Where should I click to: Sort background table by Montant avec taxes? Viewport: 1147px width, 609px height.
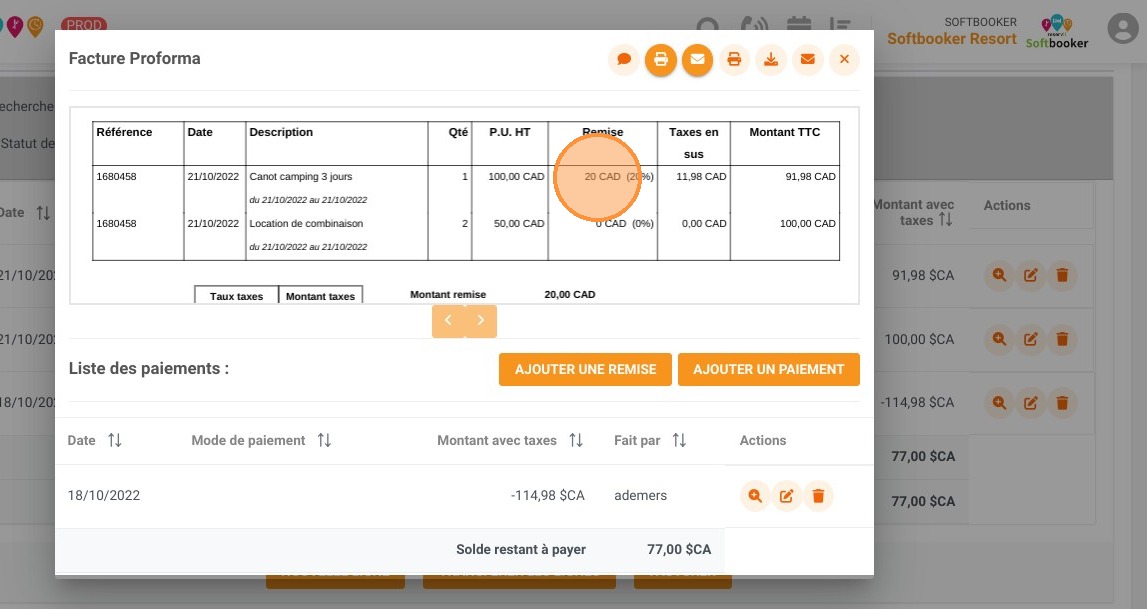point(946,220)
